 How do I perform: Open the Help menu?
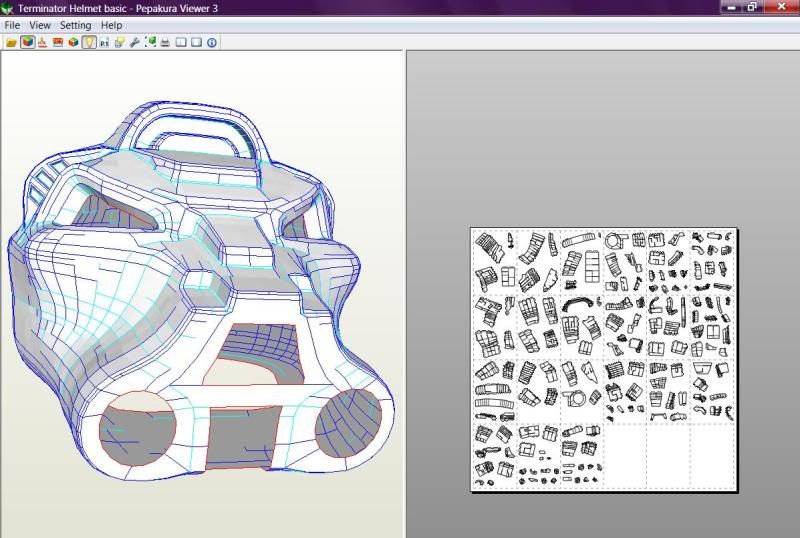pyautogui.click(x=111, y=25)
